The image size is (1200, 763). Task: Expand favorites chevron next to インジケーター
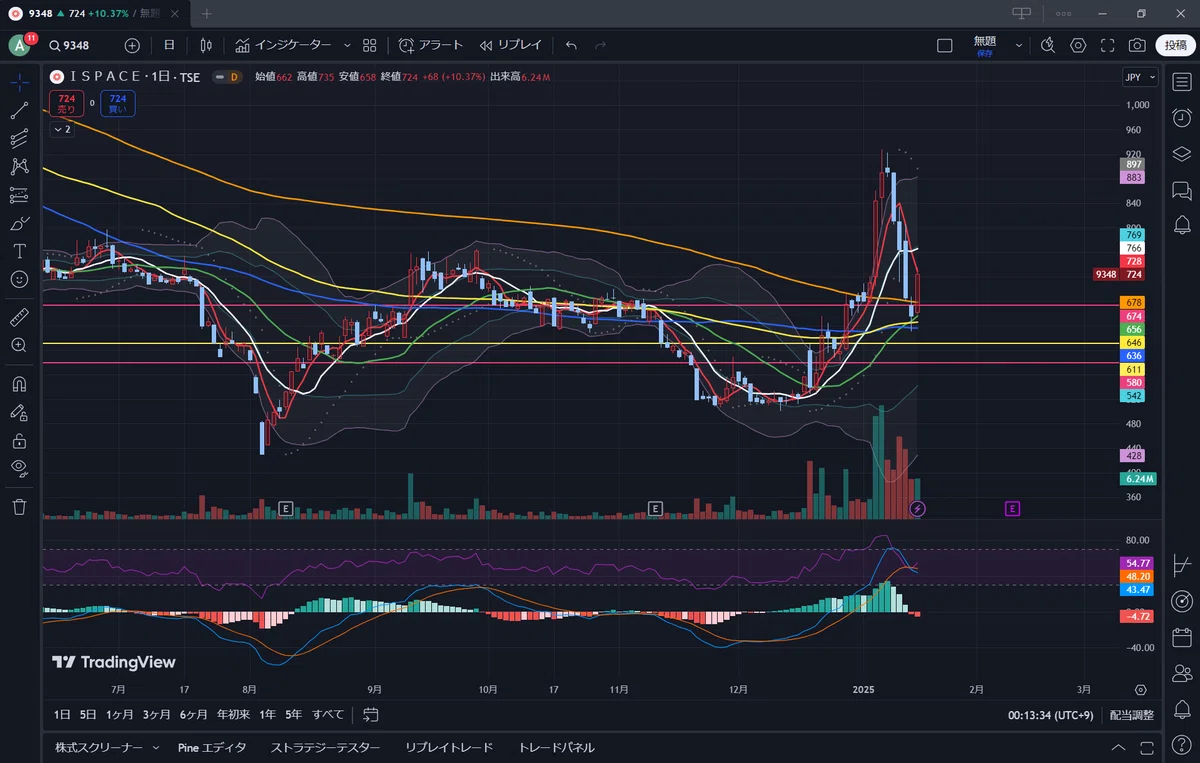(347, 45)
